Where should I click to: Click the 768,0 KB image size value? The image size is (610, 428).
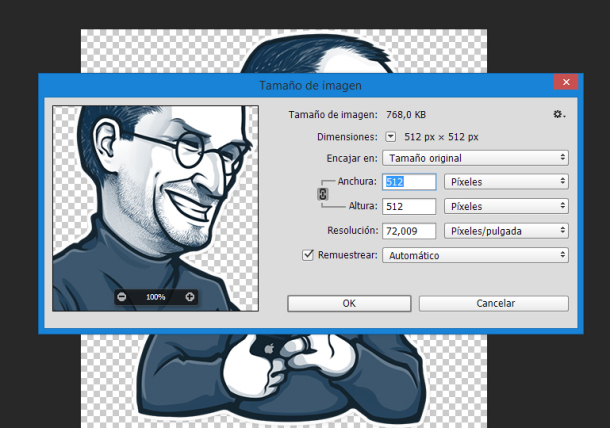tap(406, 115)
